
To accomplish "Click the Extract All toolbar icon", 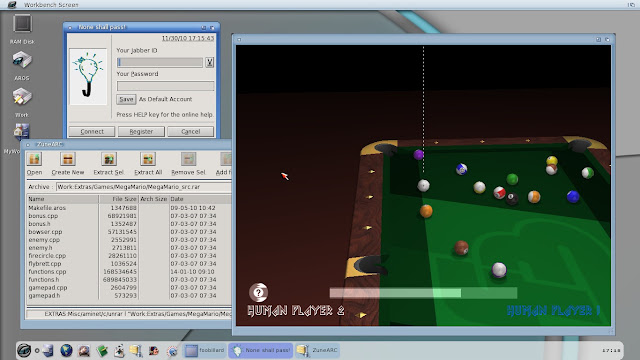I will [x=148, y=159].
